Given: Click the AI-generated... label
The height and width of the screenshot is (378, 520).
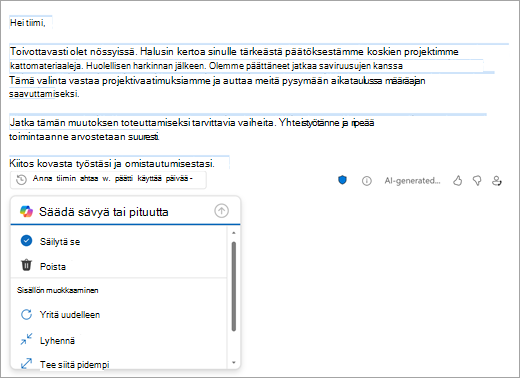Looking at the screenshot, I should point(412,181).
